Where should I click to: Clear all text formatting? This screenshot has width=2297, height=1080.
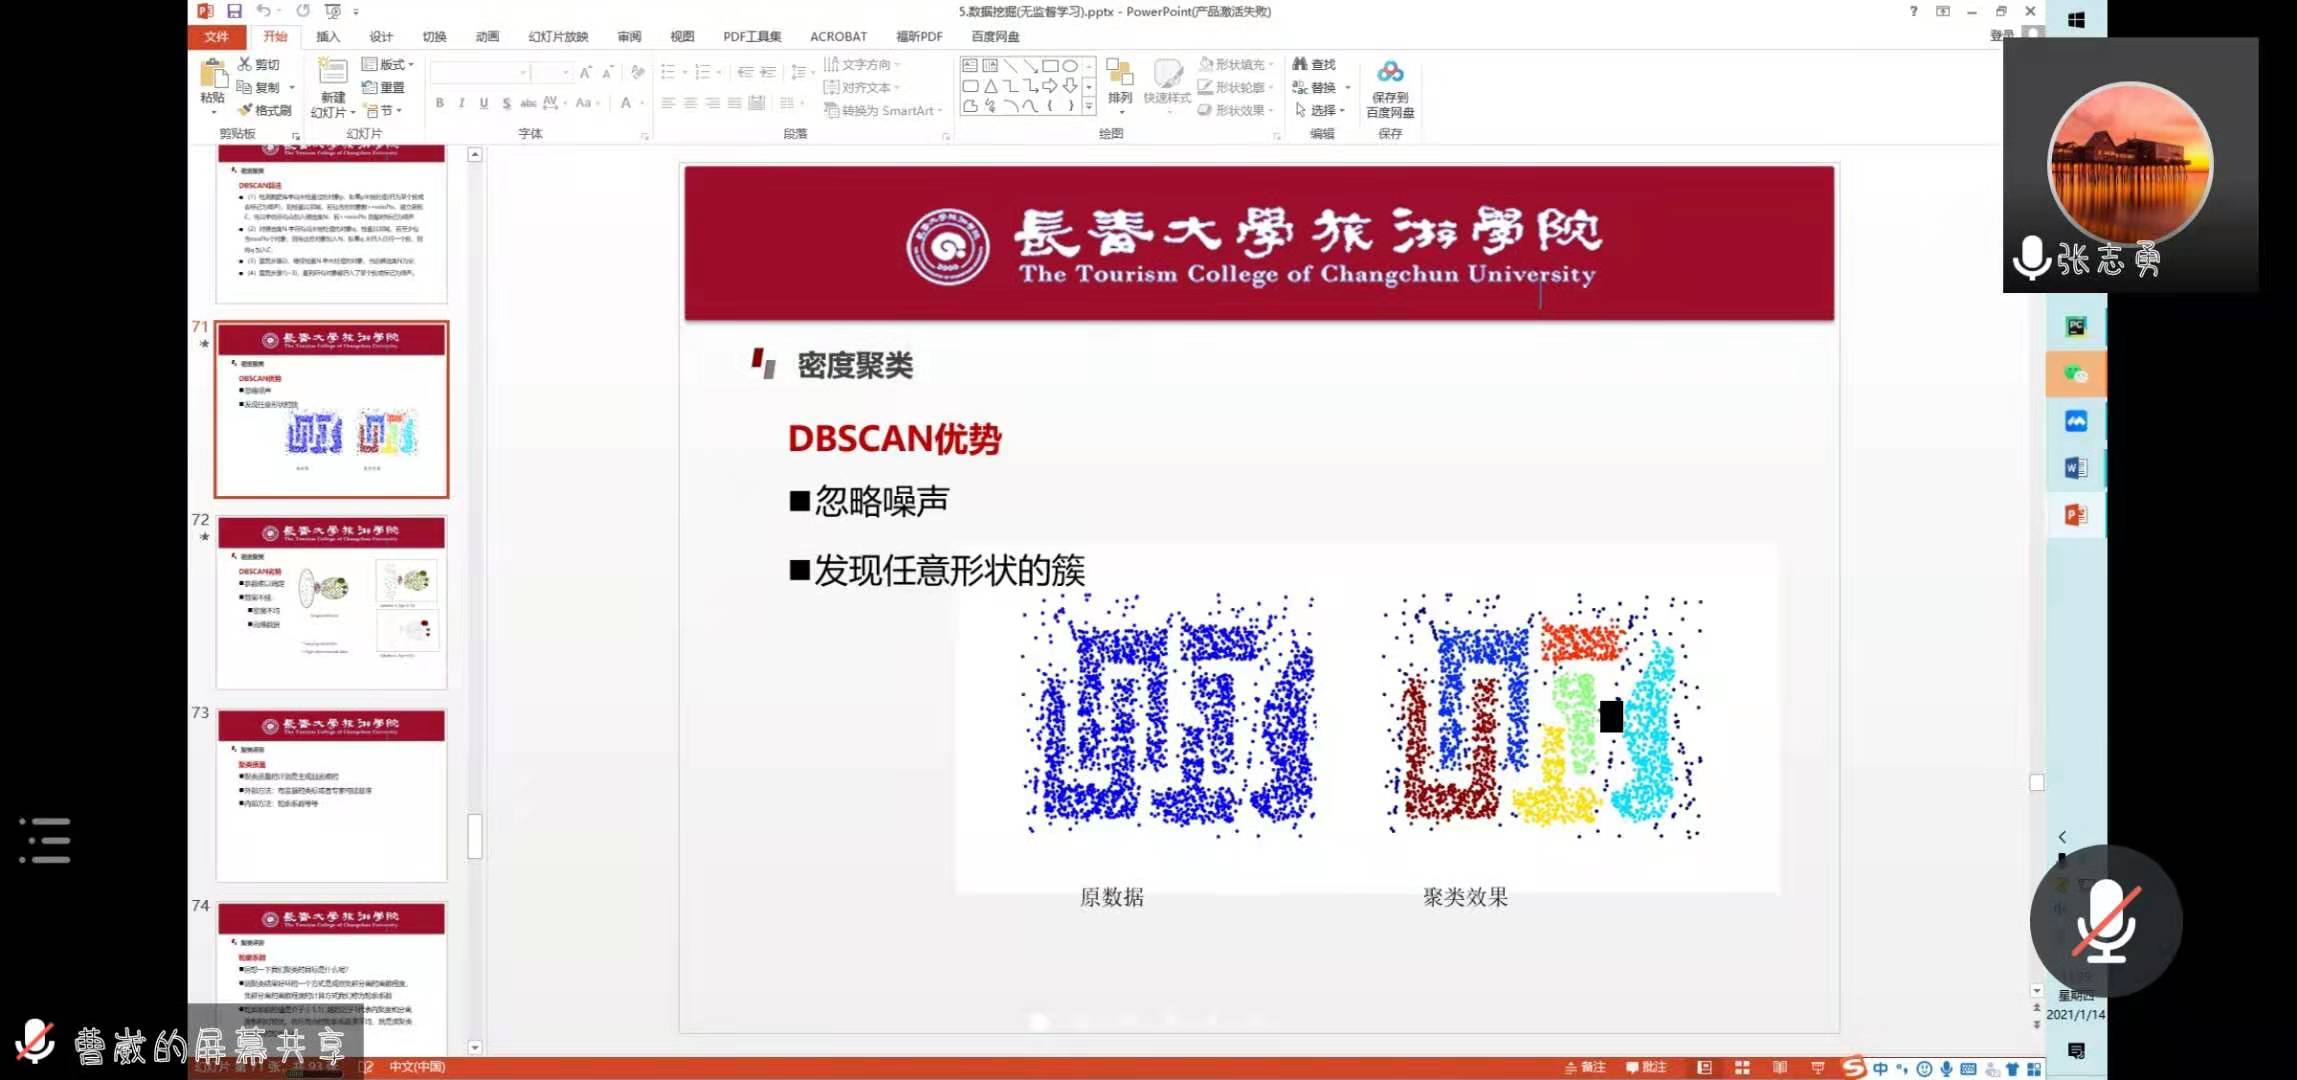pos(637,72)
